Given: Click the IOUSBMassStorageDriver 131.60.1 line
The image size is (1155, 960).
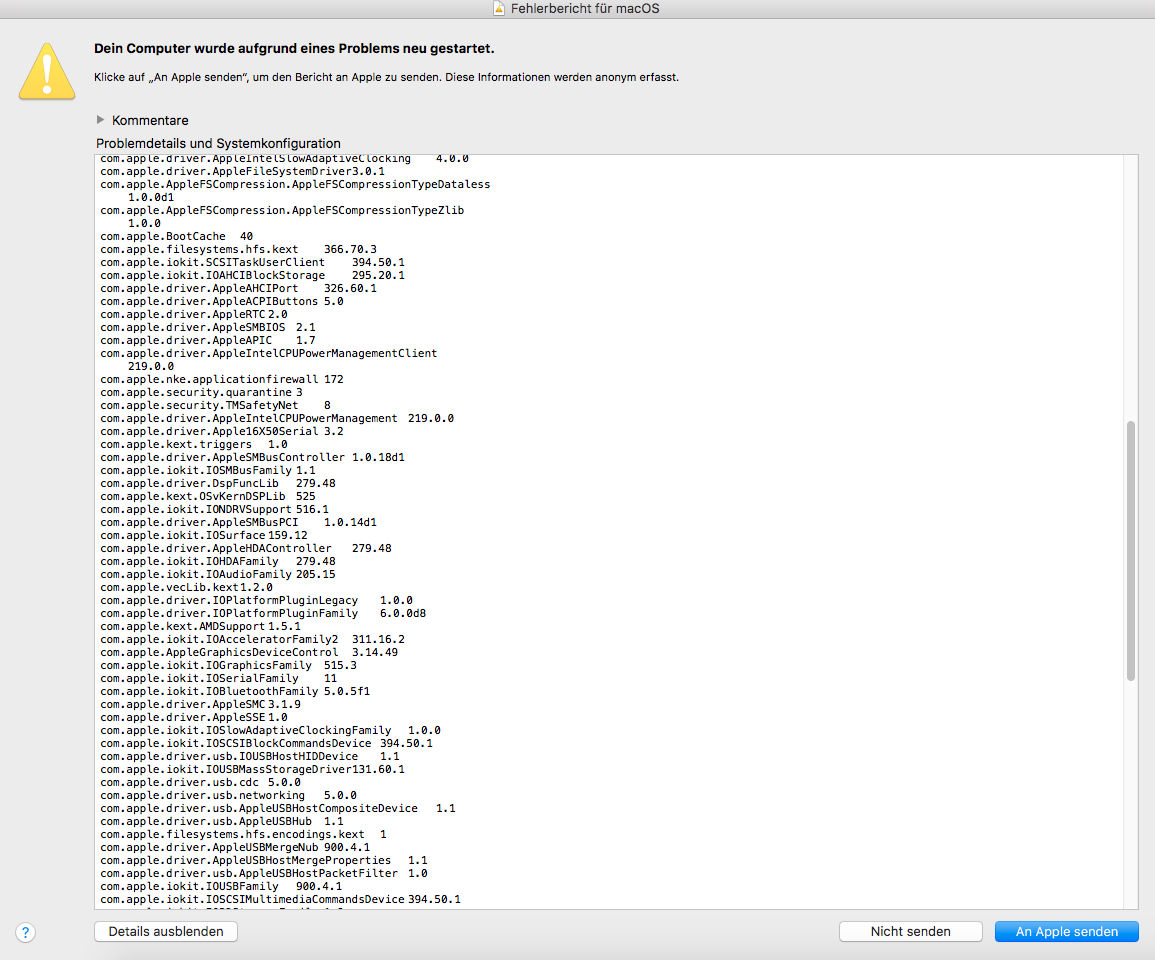Looking at the screenshot, I should pos(253,770).
